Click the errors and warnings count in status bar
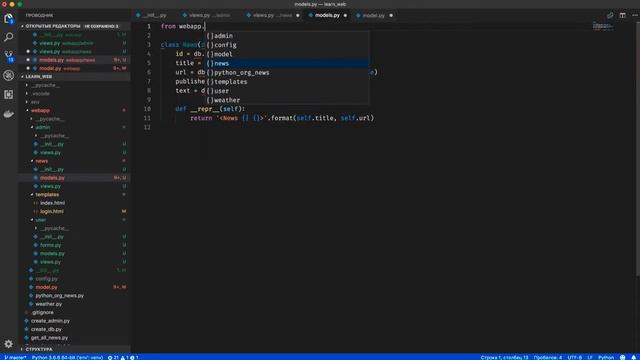 (x=123, y=357)
